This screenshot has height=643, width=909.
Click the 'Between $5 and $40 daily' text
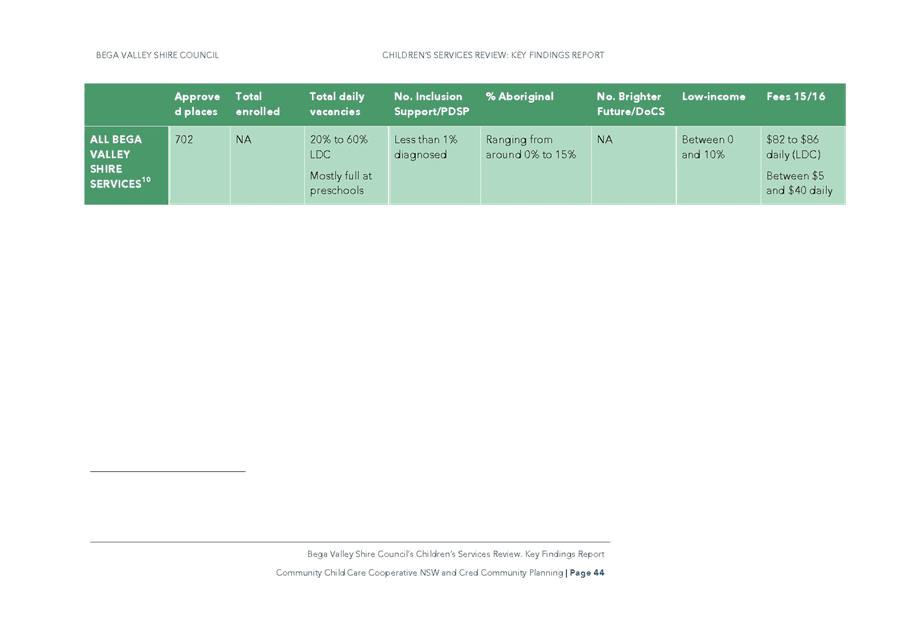[x=799, y=183]
